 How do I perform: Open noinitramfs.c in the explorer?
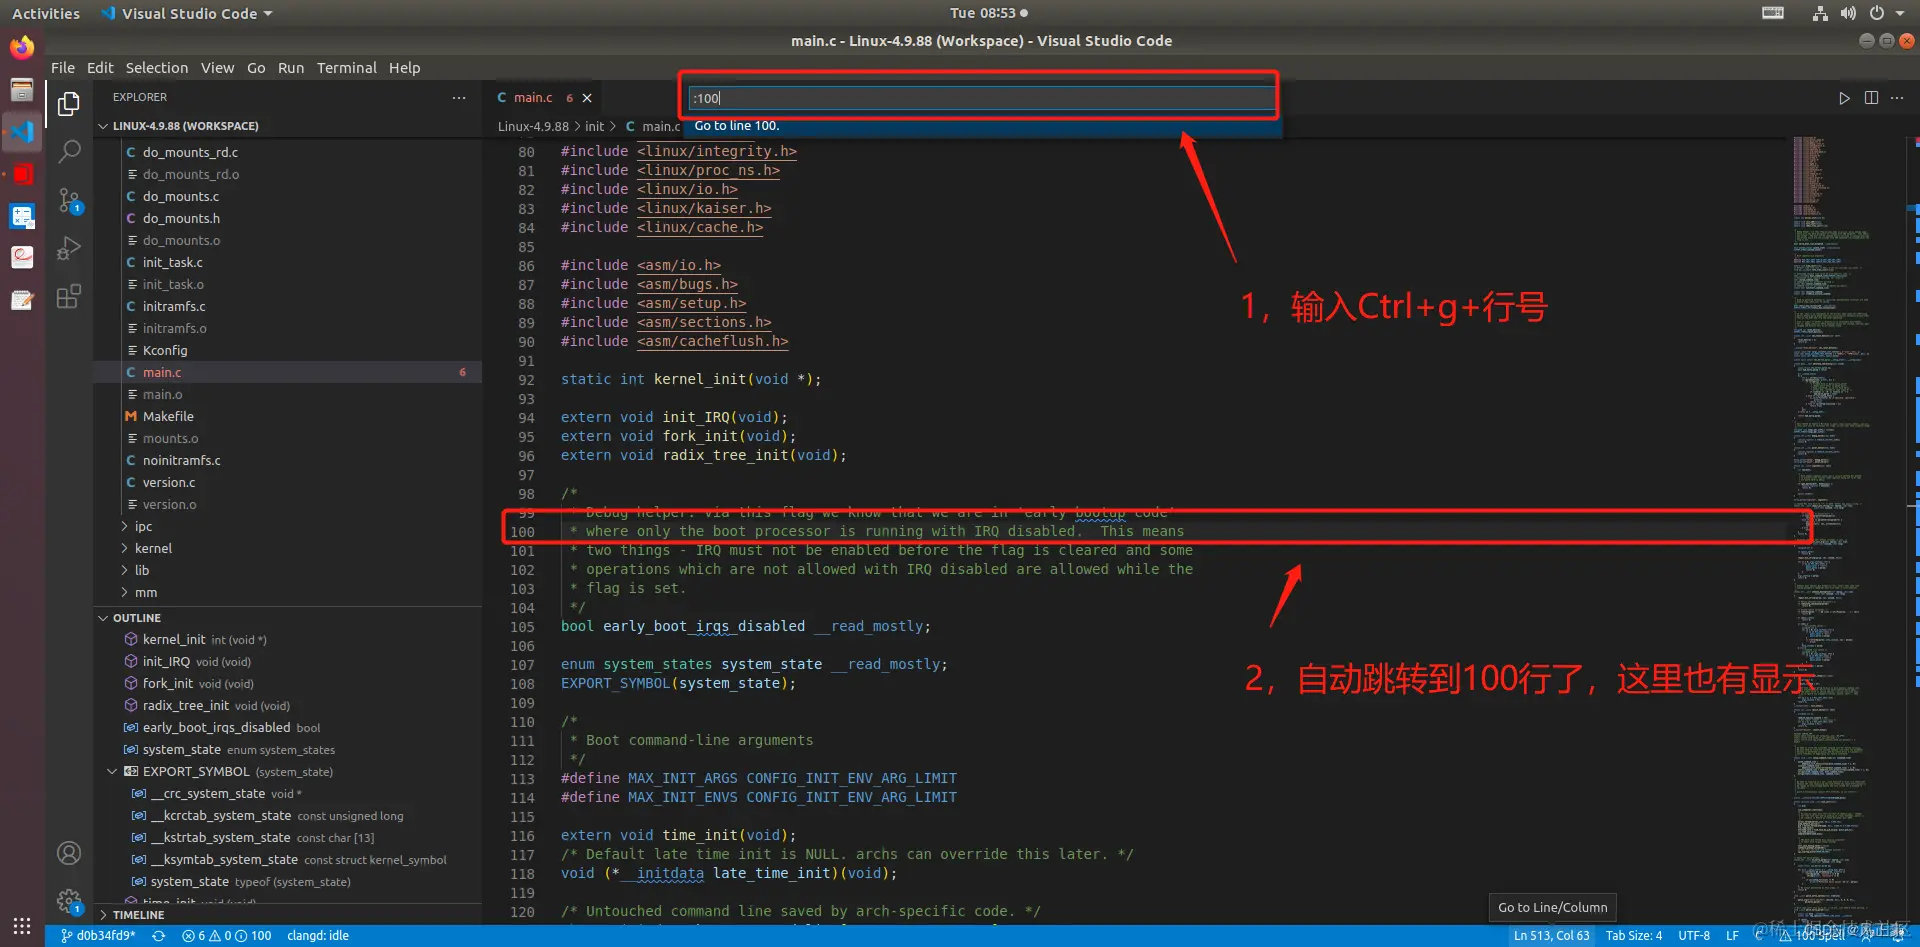pos(181,461)
